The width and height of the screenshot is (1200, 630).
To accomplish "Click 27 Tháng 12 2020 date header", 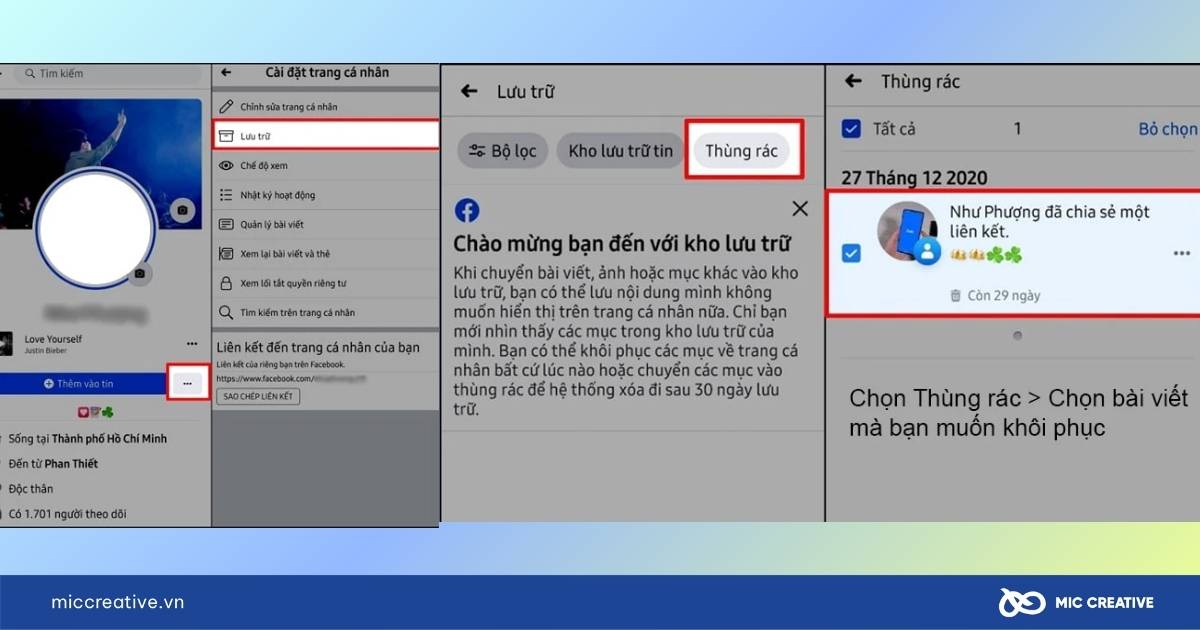I will pos(914,178).
